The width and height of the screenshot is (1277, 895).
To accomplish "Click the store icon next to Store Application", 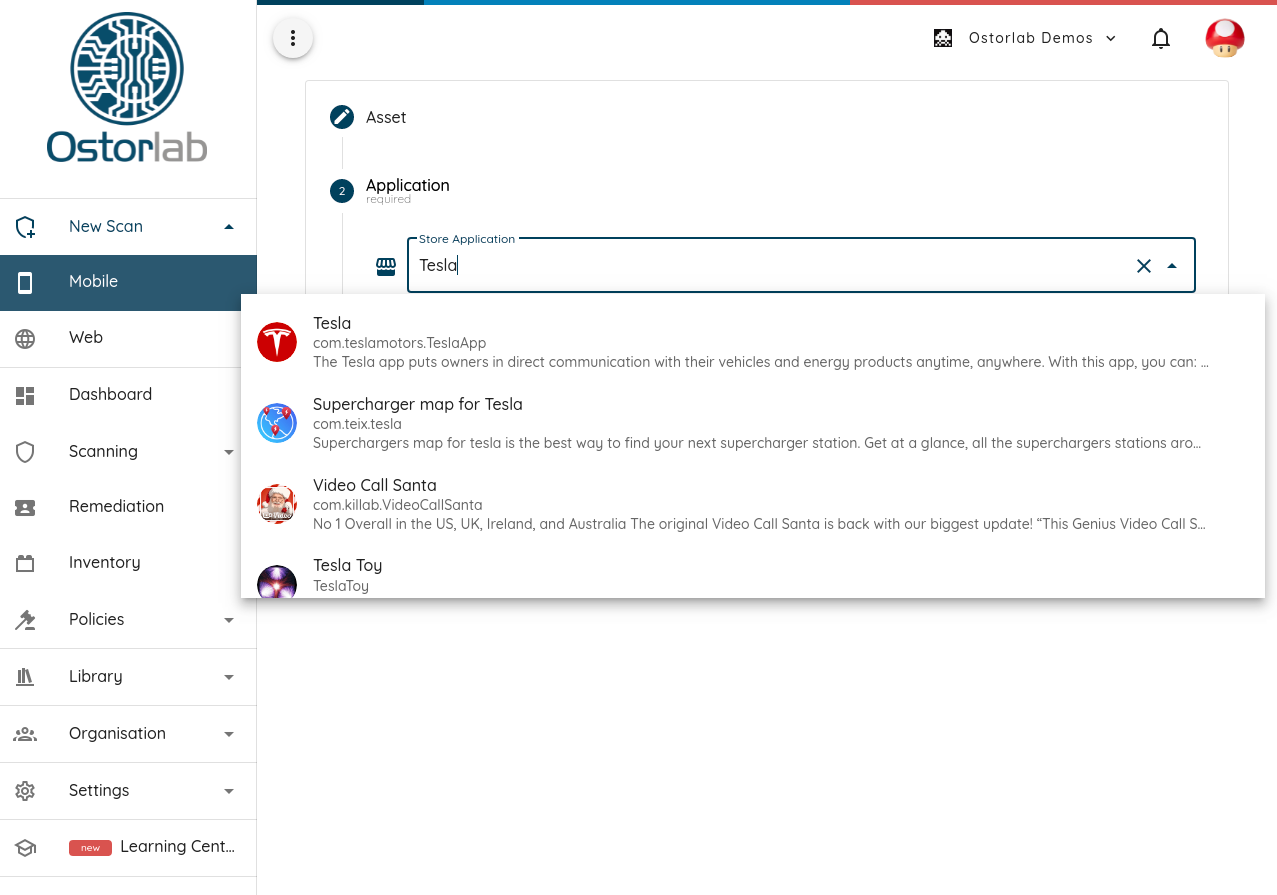I will click(x=386, y=265).
